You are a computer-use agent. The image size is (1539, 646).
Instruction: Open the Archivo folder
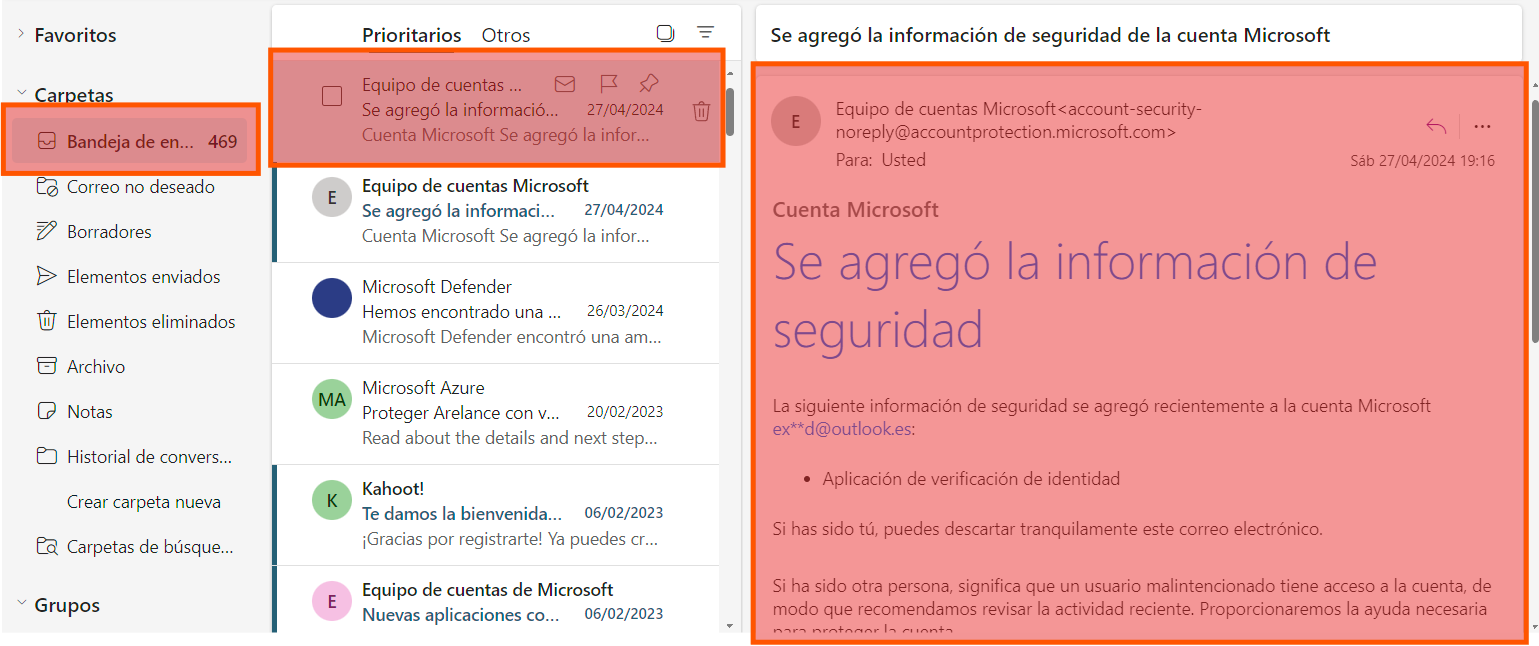130,367
